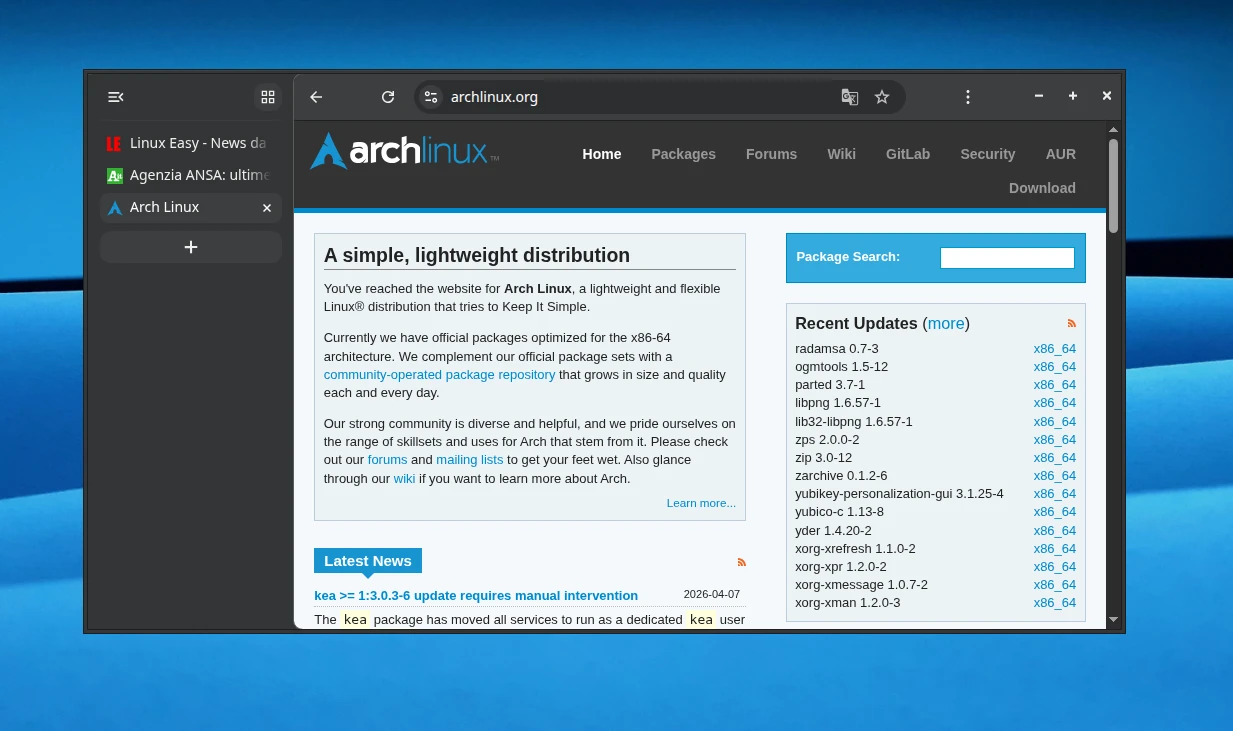
Task: Switch to the Linux Easy tab
Action: pos(190,143)
